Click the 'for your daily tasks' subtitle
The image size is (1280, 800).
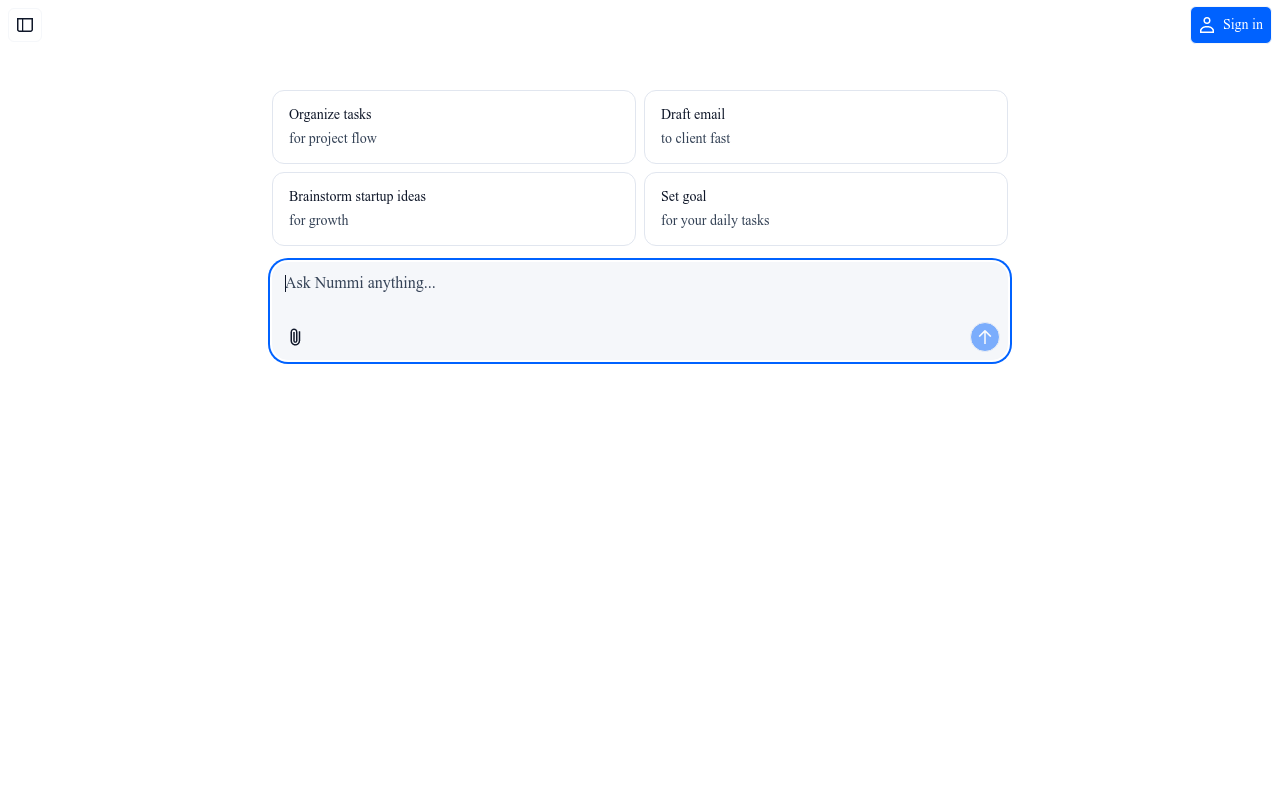tap(715, 221)
